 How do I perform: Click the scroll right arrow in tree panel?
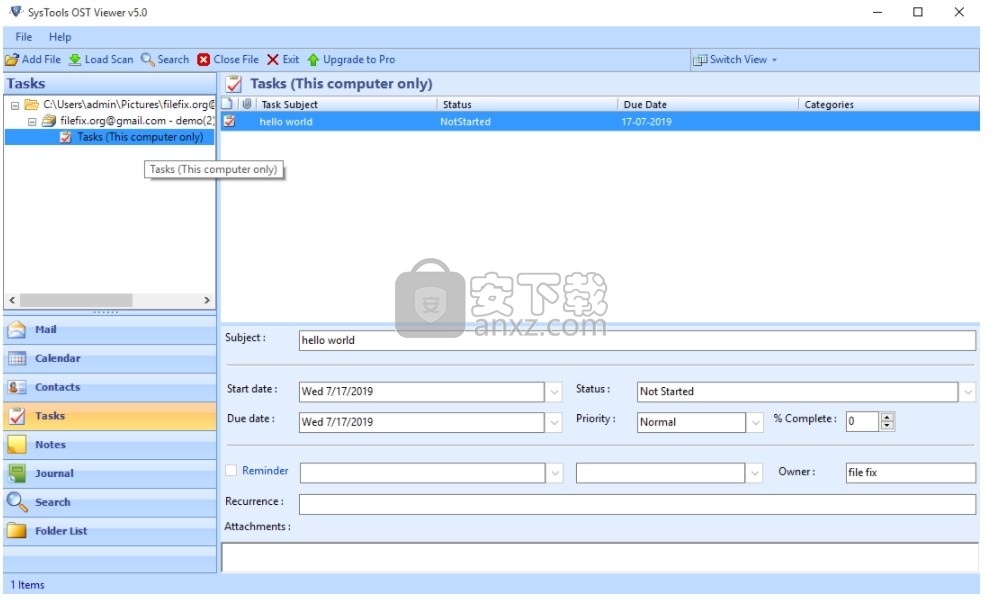[207, 301]
